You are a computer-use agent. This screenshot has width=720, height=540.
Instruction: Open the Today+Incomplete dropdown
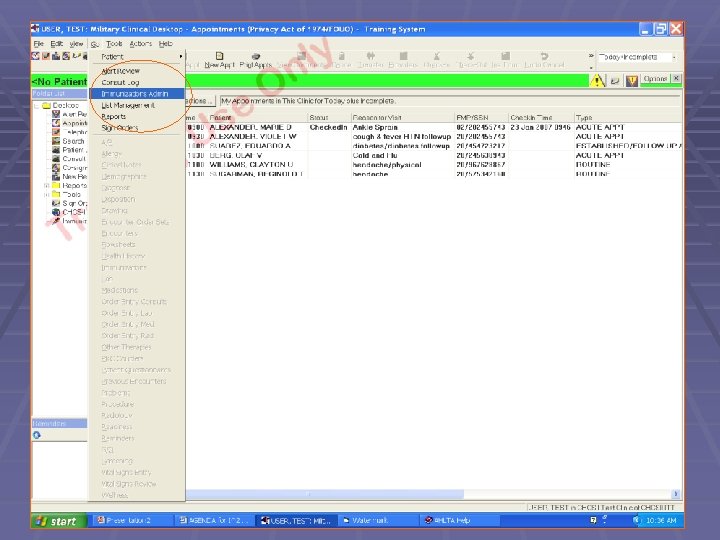[x=674, y=57]
